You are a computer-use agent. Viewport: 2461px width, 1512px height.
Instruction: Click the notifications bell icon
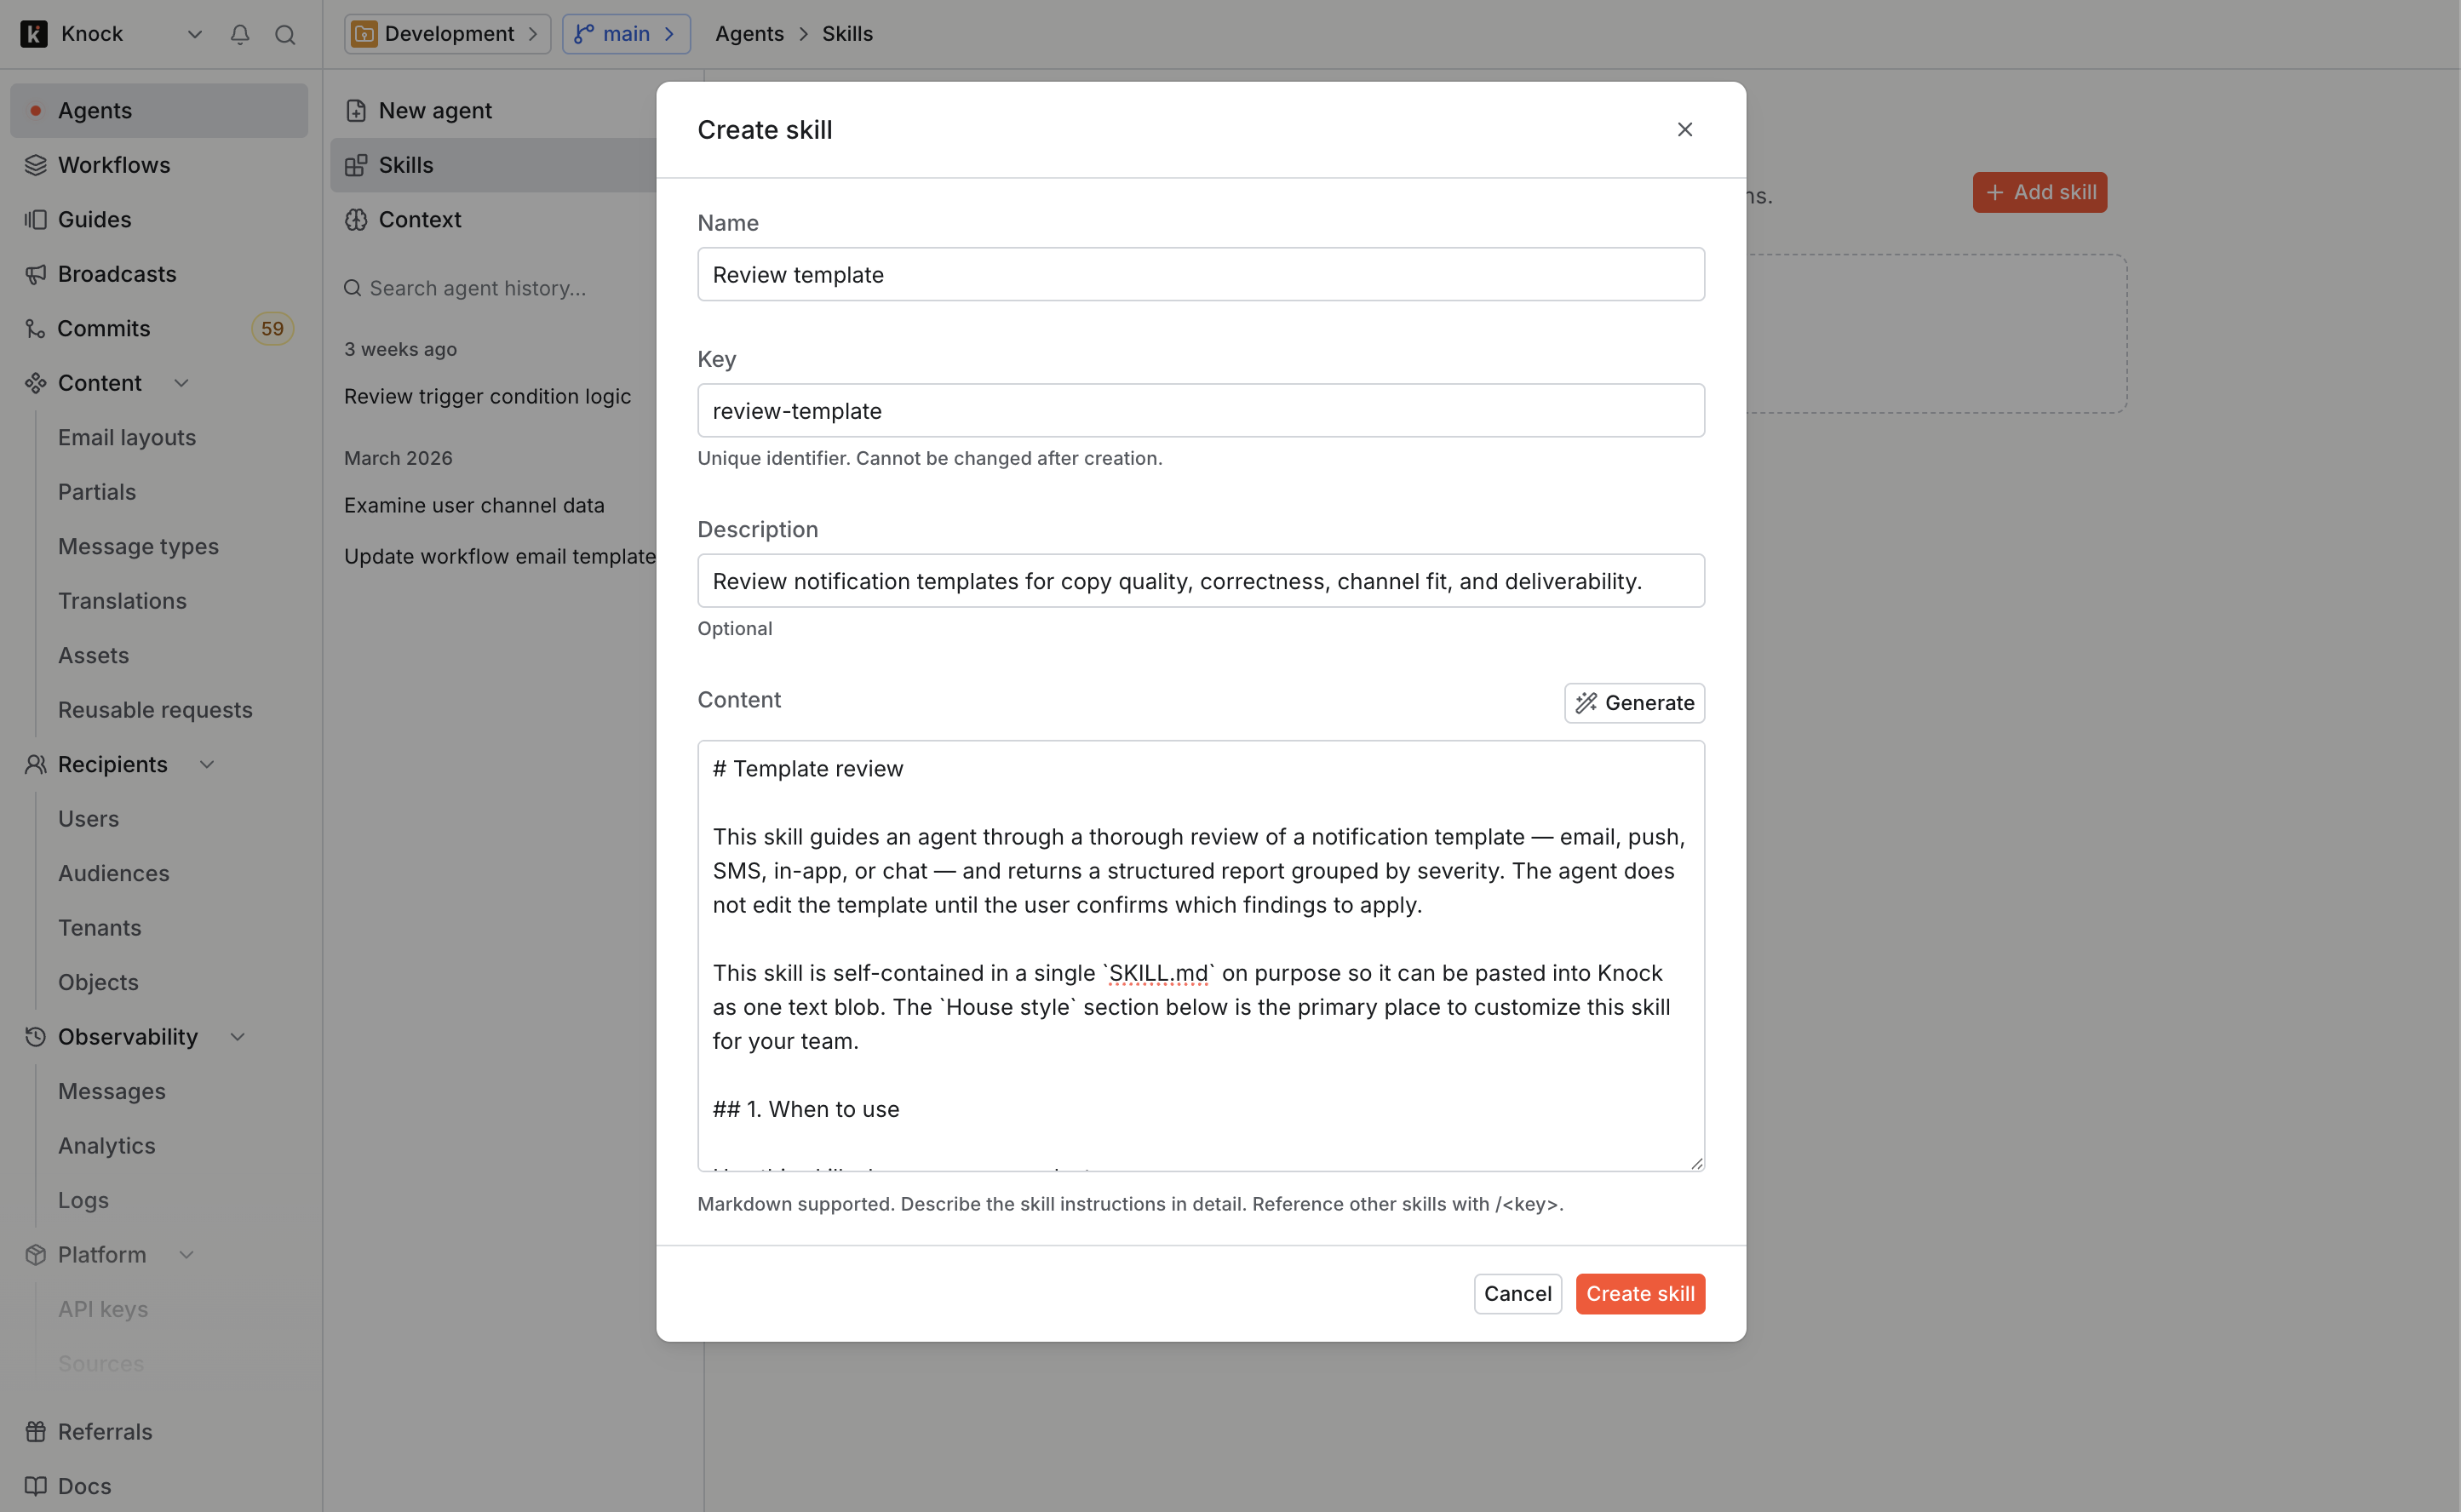240,35
